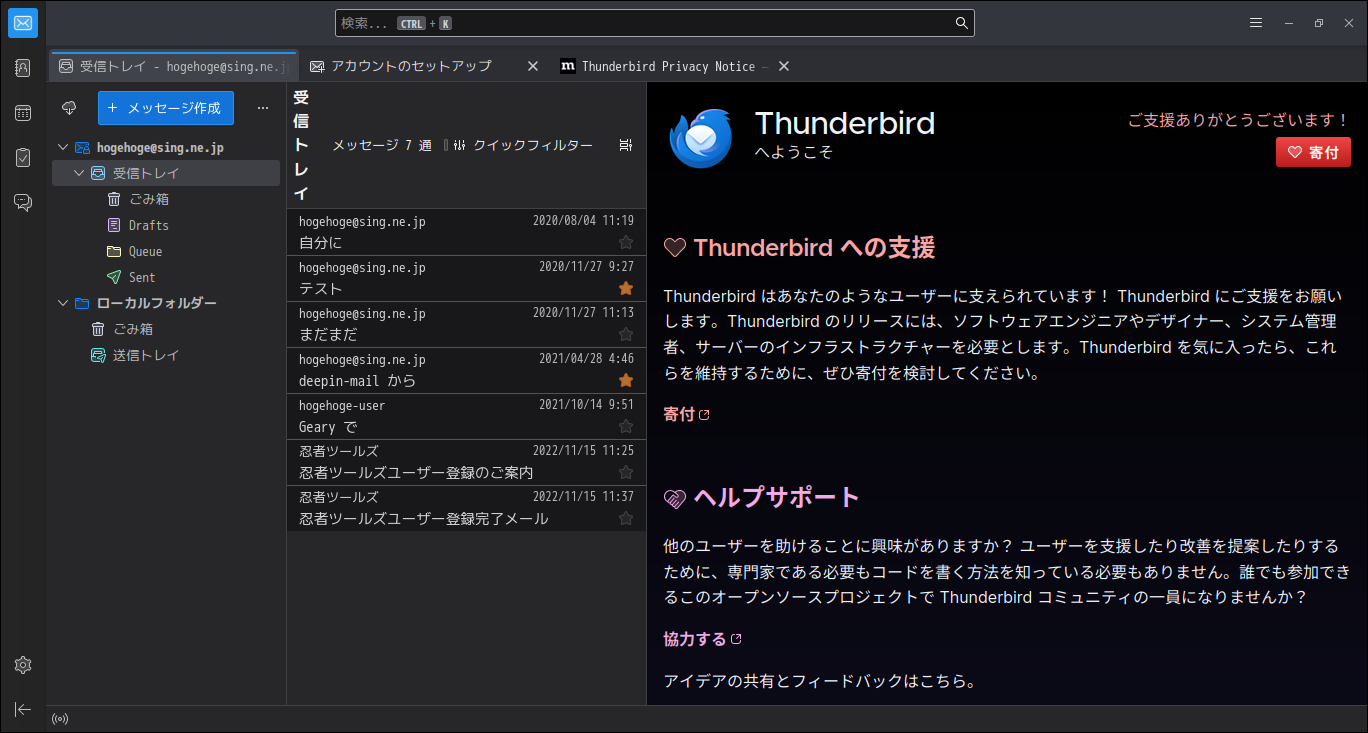Open the message with subject 自分に
This screenshot has width=1368, height=733.
(466, 232)
